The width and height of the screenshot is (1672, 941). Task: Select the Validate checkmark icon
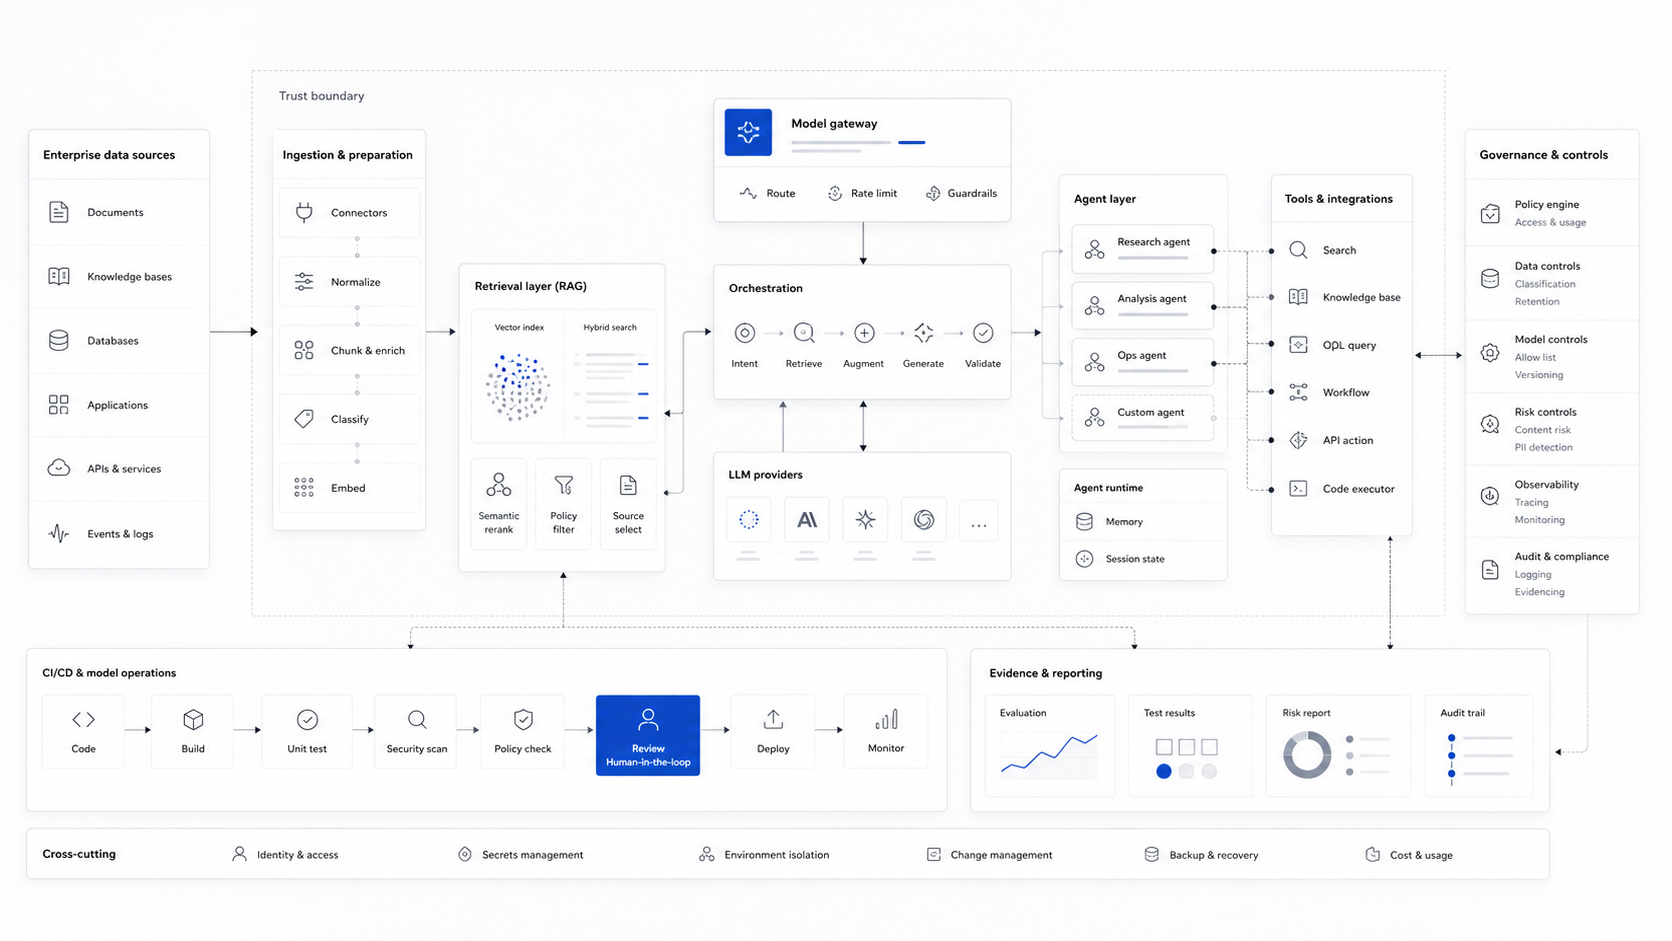(983, 333)
